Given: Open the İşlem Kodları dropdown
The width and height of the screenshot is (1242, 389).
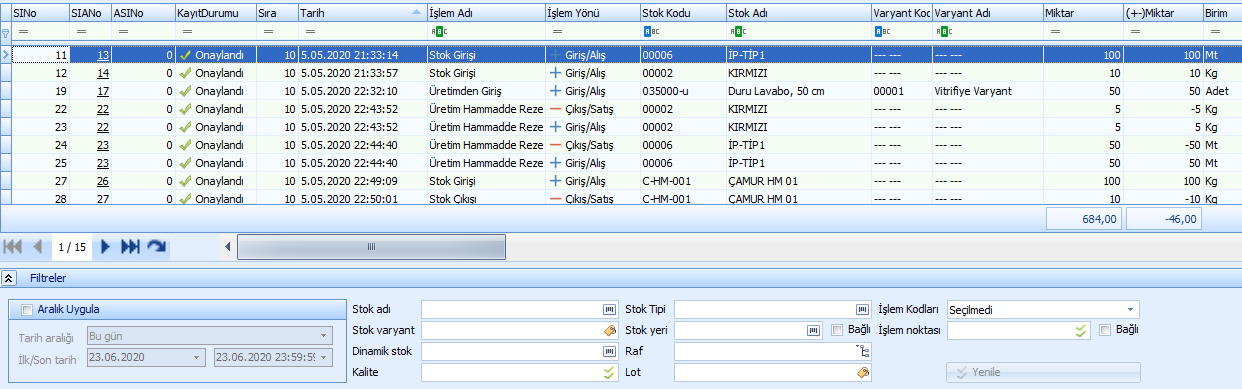Looking at the screenshot, I should click(1131, 310).
